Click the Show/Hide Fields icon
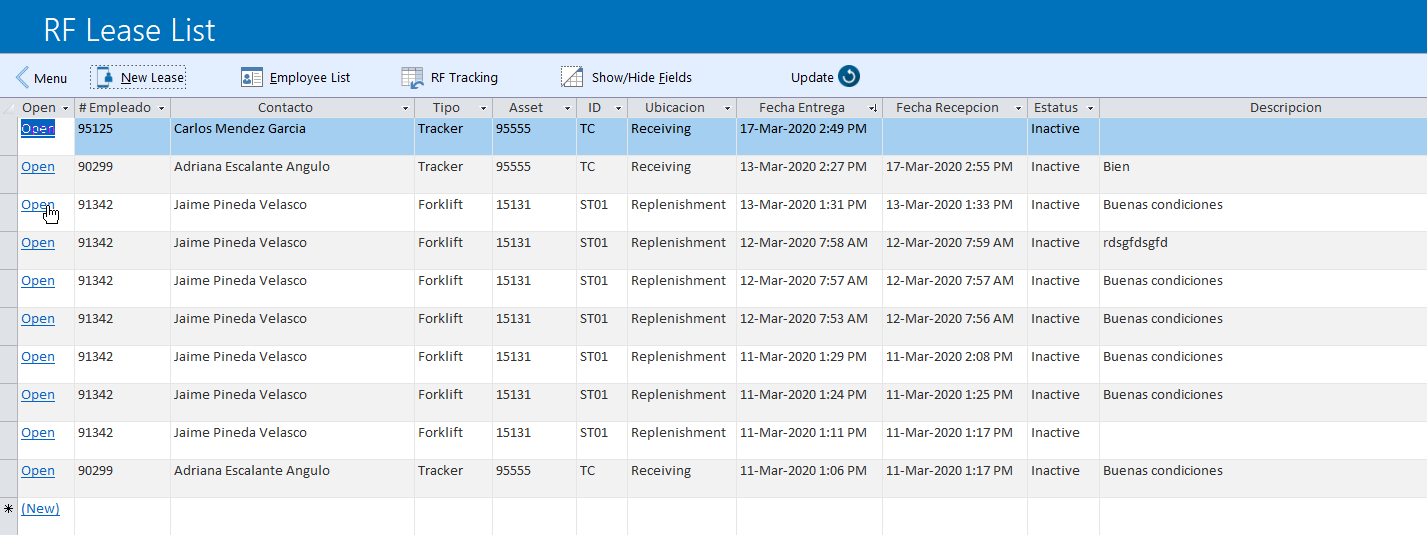The height and width of the screenshot is (535, 1427). 572,77
